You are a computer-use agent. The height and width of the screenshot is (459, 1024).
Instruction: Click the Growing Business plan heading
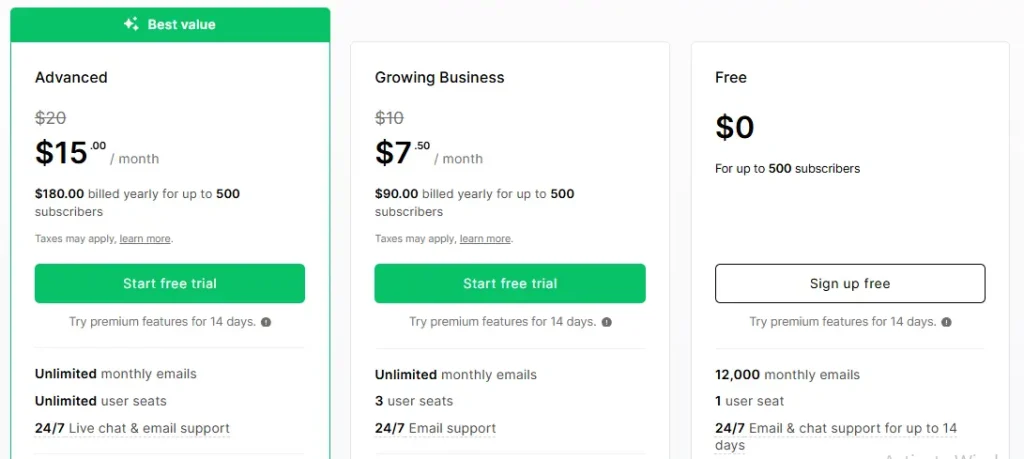[x=439, y=77]
